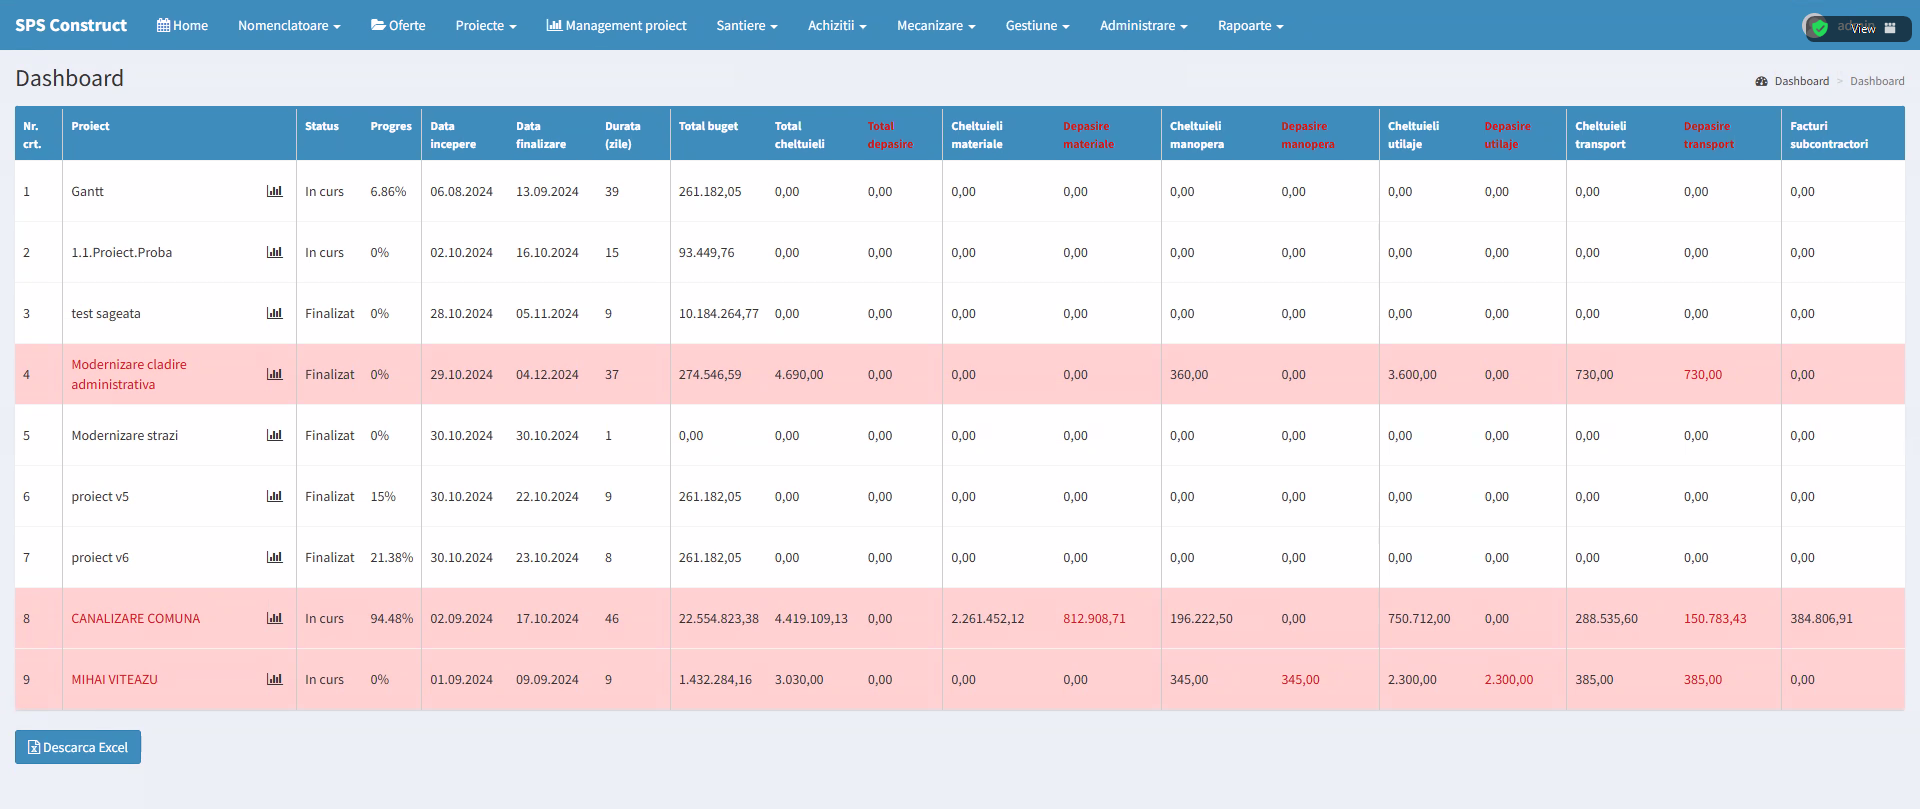Image resolution: width=1920 pixels, height=809 pixels.
Task: Click the green shield icon
Action: tap(1819, 28)
